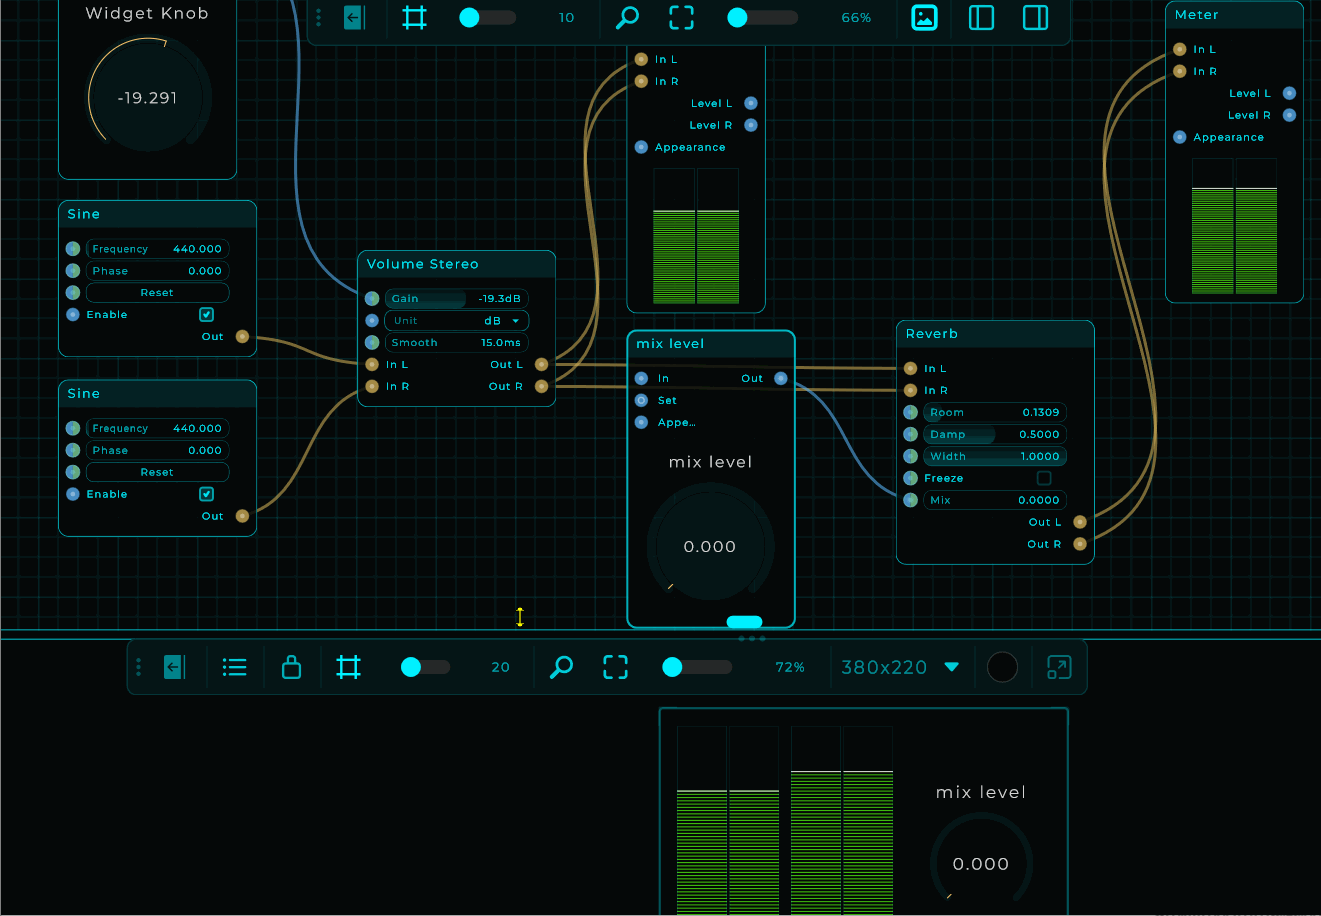Click the 66% zoom slider in the top toolbar
Viewport: 1321px width, 916px height.
pos(763,17)
